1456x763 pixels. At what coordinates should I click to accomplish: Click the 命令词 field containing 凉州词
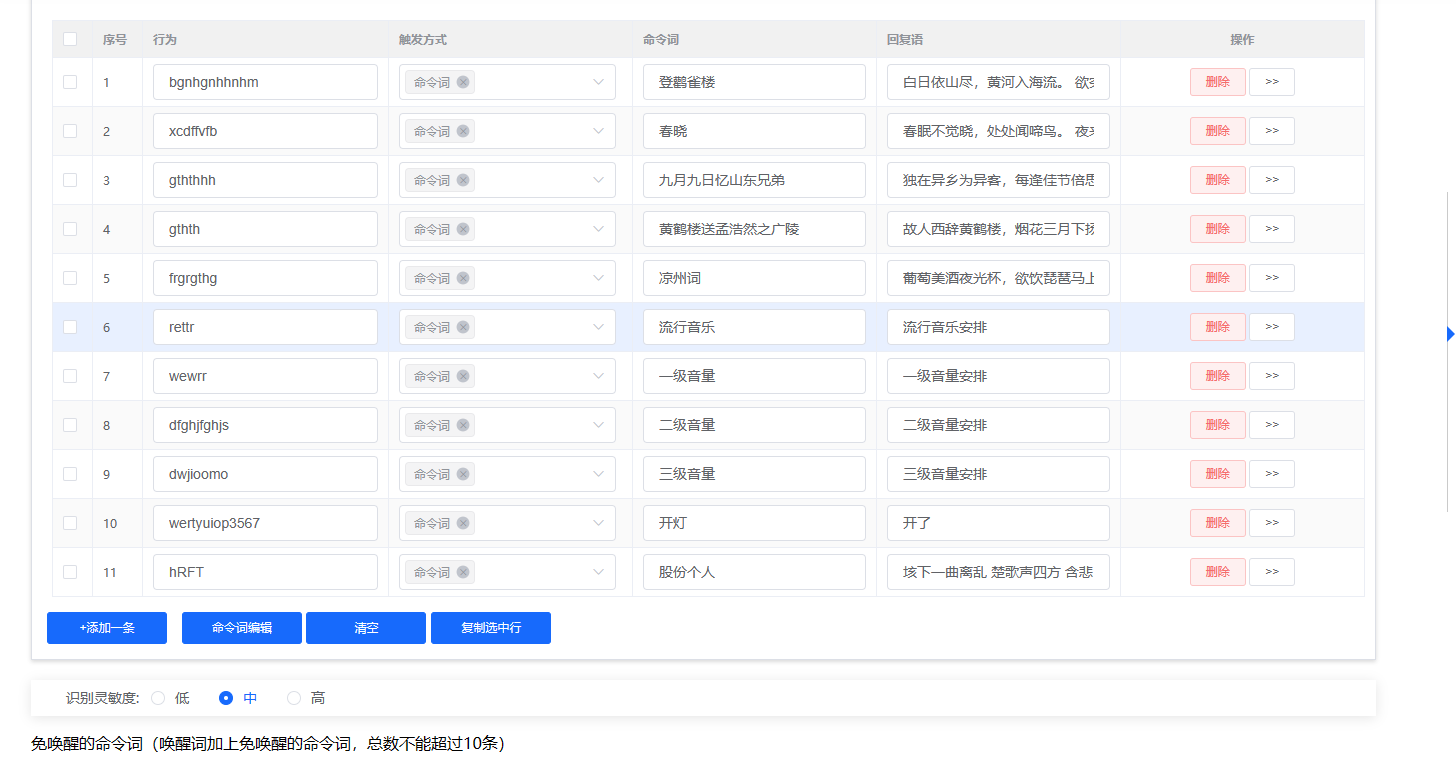pyautogui.click(x=754, y=278)
